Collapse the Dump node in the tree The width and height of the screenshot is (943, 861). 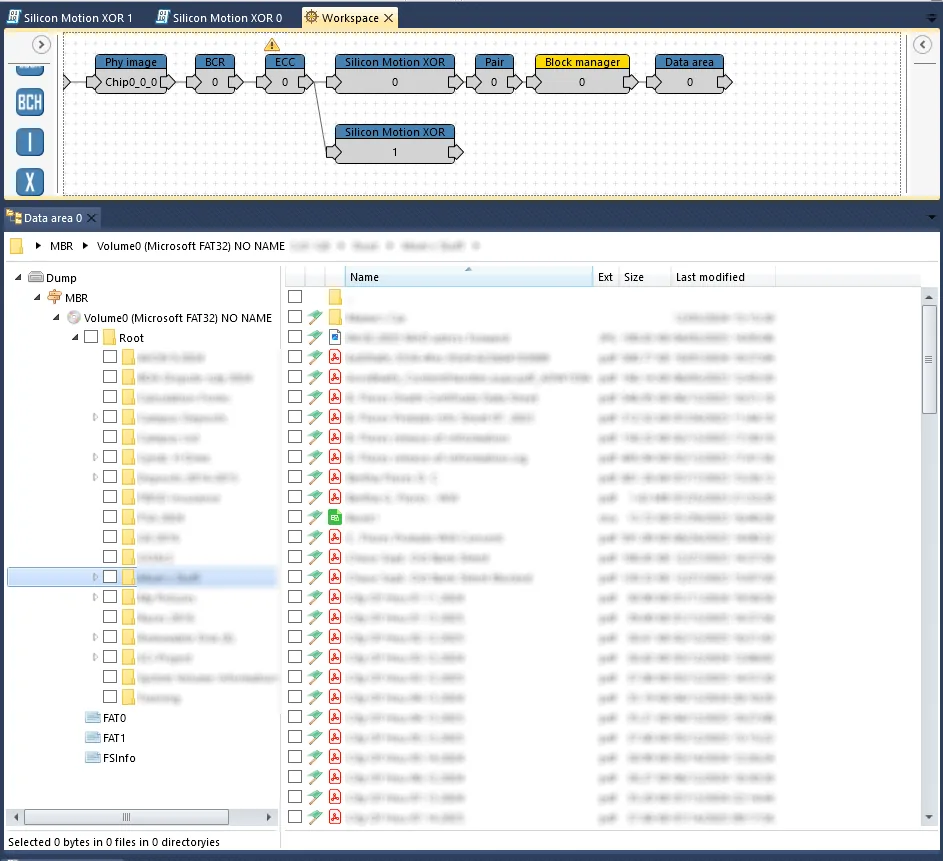18,277
